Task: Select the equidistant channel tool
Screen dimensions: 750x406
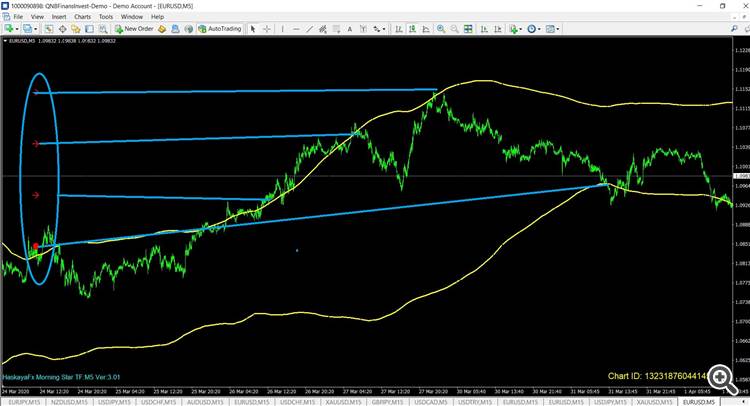Action: point(323,29)
